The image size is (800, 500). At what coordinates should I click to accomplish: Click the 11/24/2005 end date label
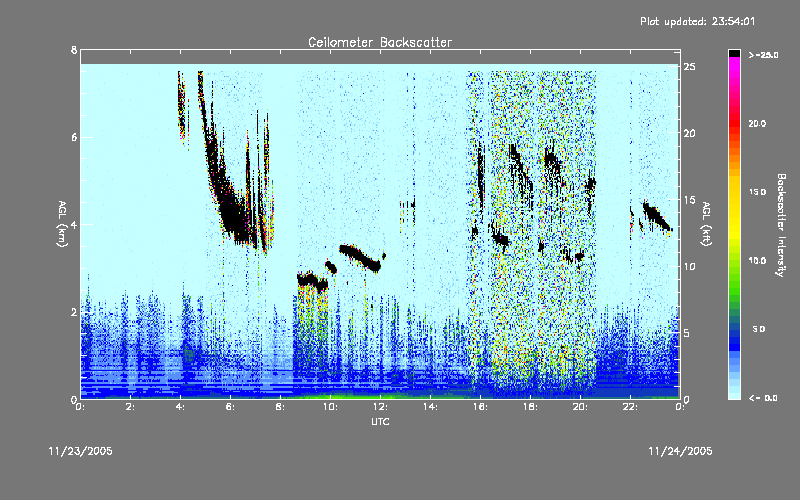pos(680,451)
